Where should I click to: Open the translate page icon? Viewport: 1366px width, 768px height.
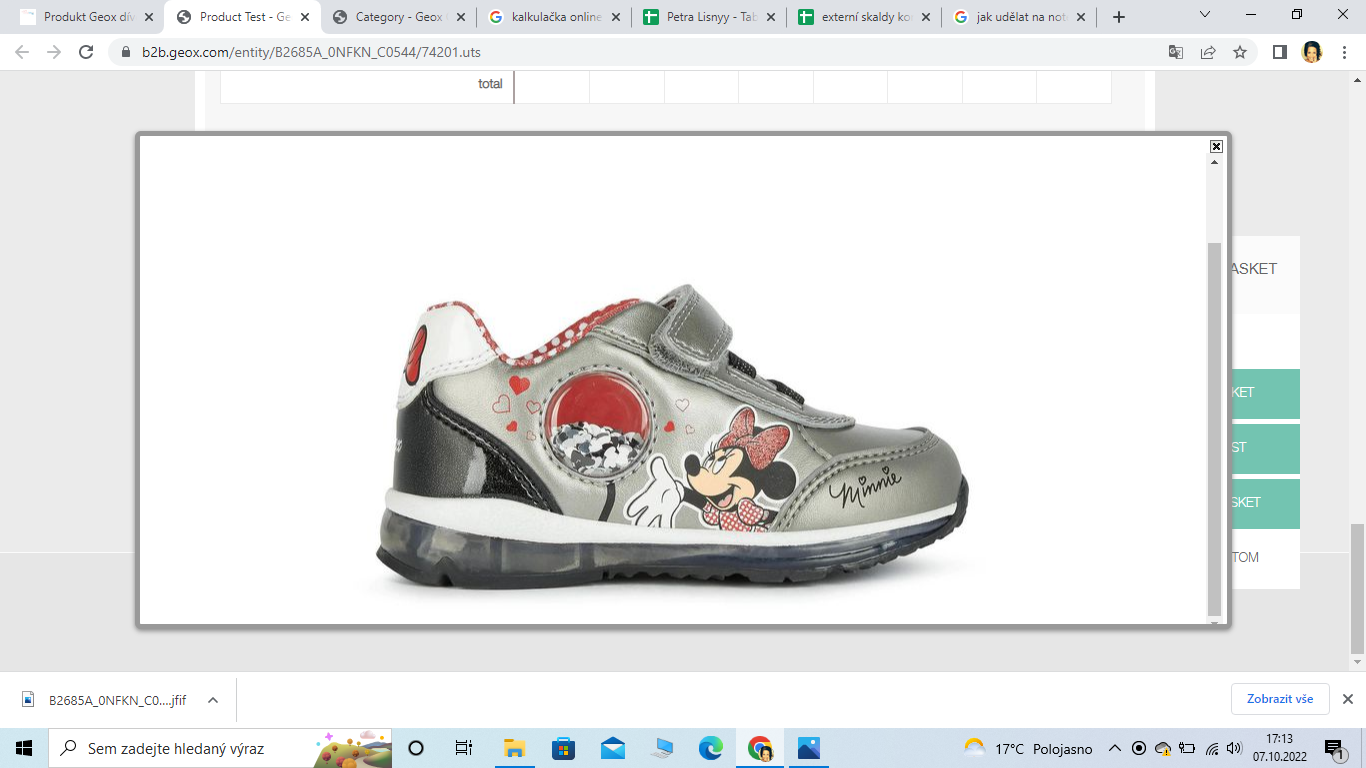point(1176,52)
